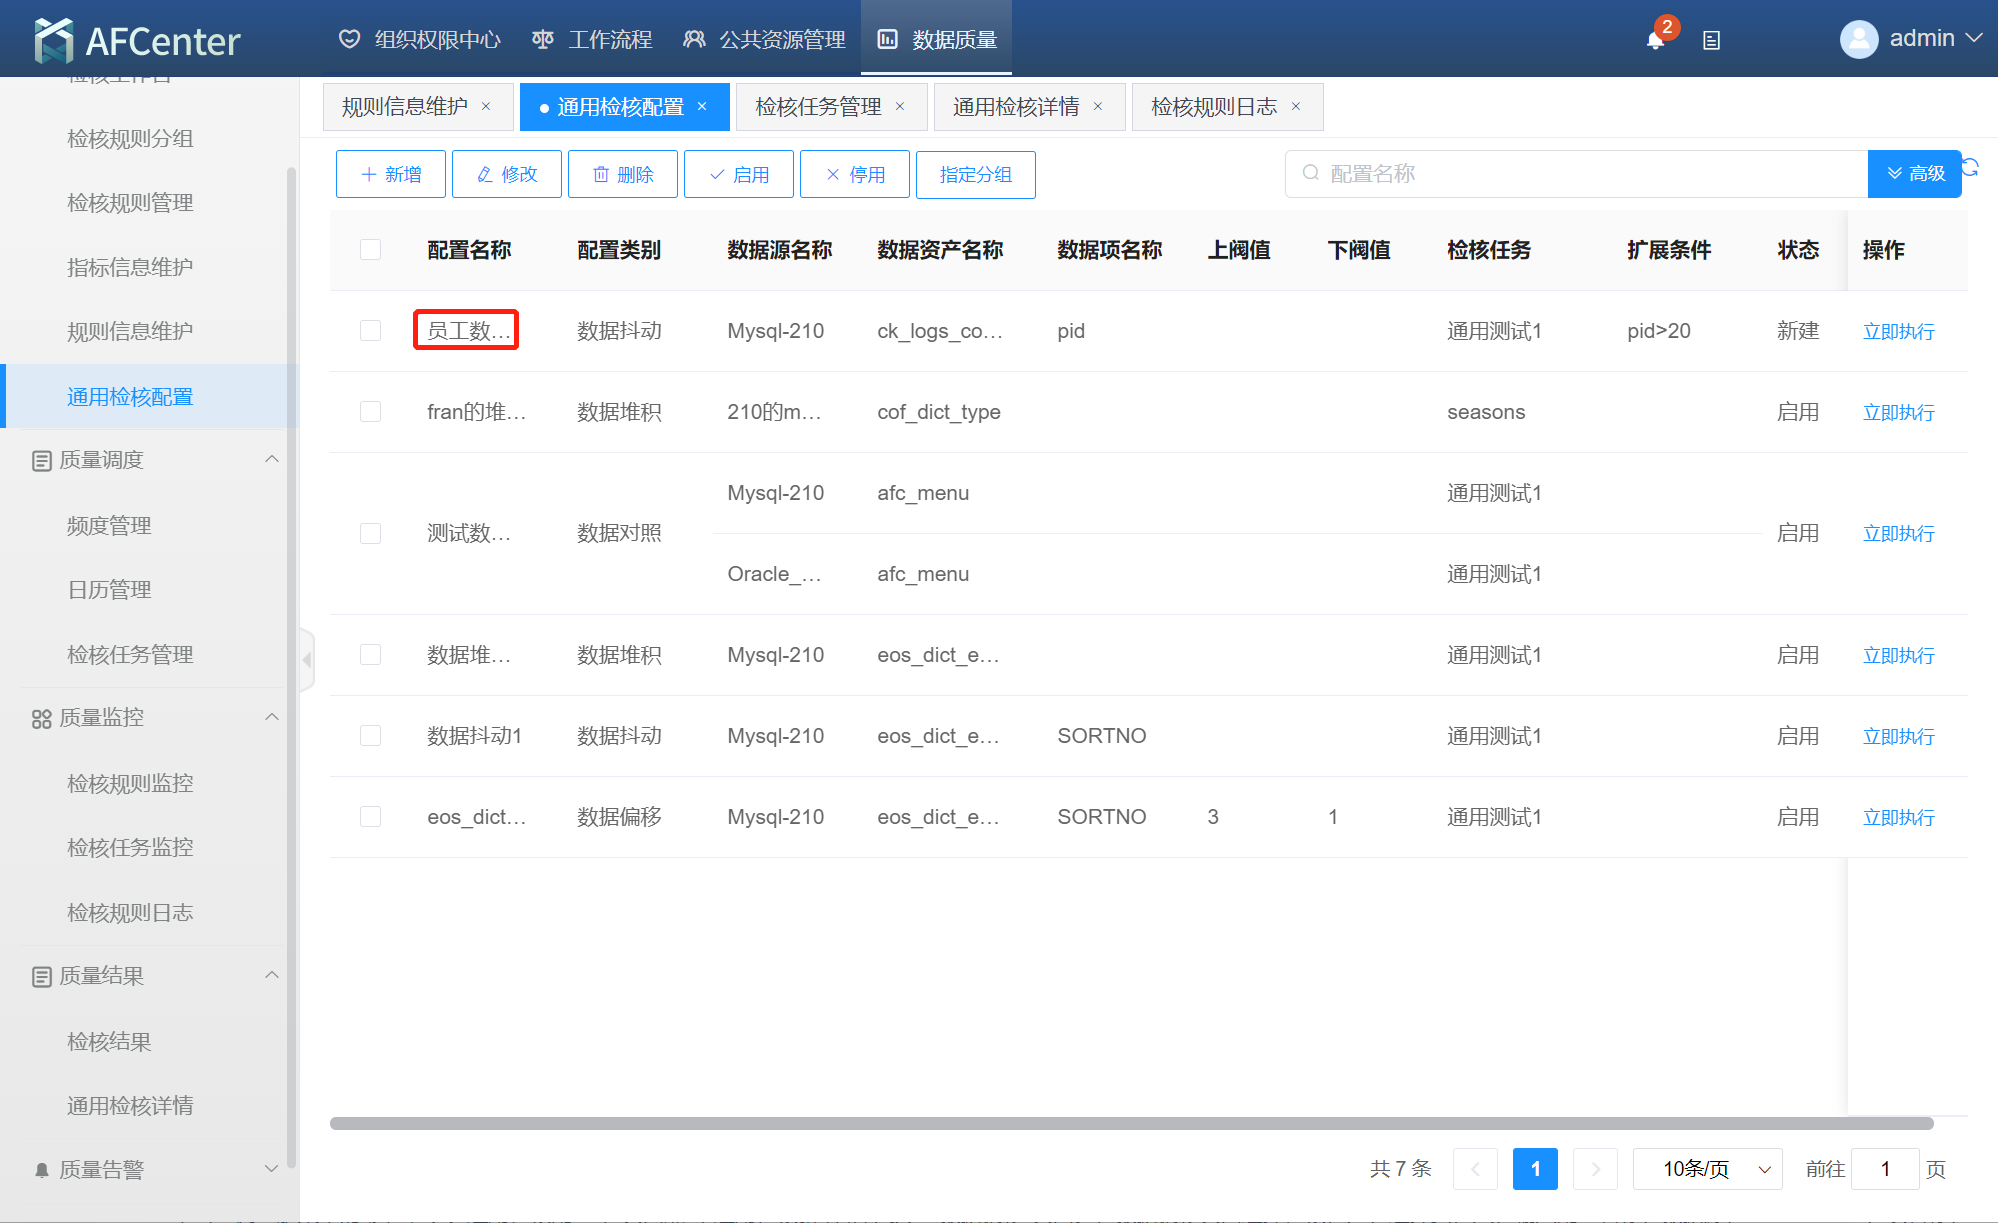The image size is (1998, 1223).
Task: Click the horizontal table scrollbar
Action: point(1130,1123)
